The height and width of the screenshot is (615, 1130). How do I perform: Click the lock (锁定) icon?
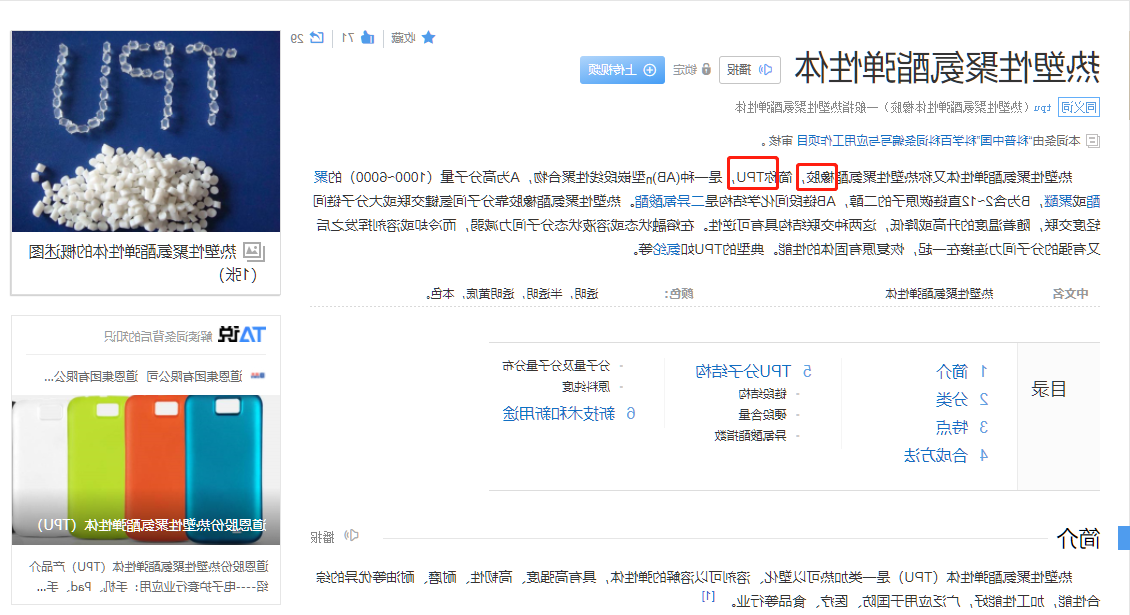tap(706, 69)
